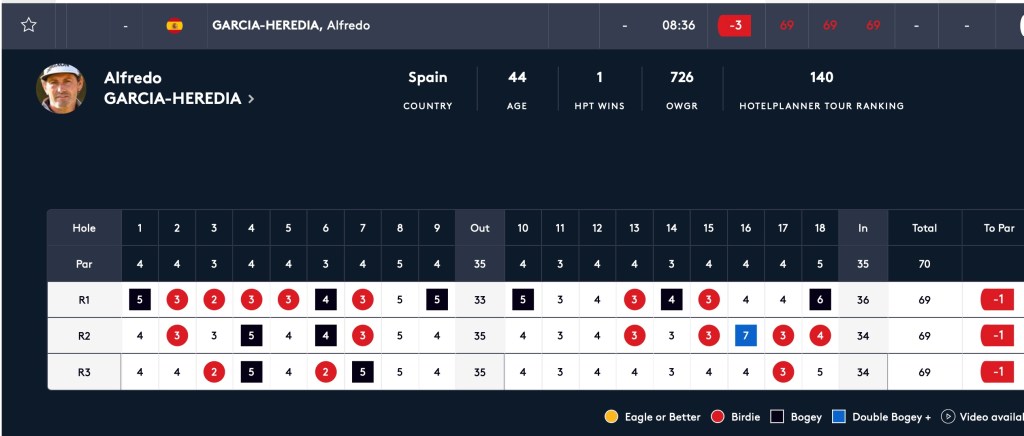This screenshot has width=1024, height=436.
Task: Click R3 birdie circle on hole 17
Action: point(783,372)
